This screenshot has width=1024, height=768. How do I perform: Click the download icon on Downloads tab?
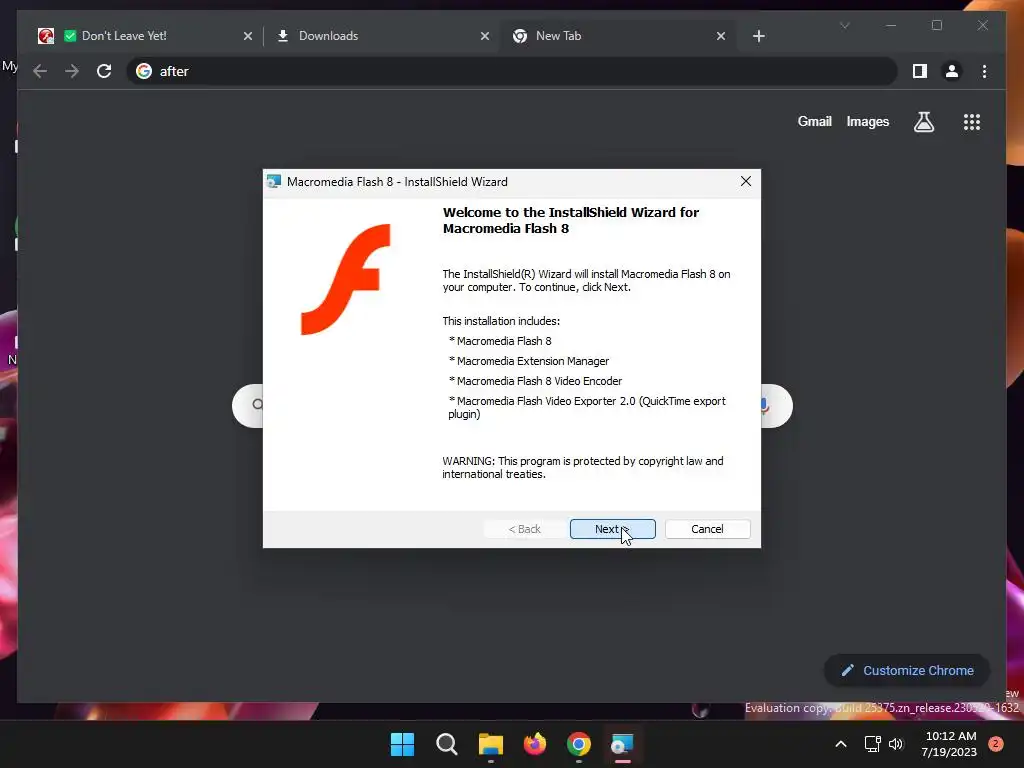pyautogui.click(x=283, y=36)
